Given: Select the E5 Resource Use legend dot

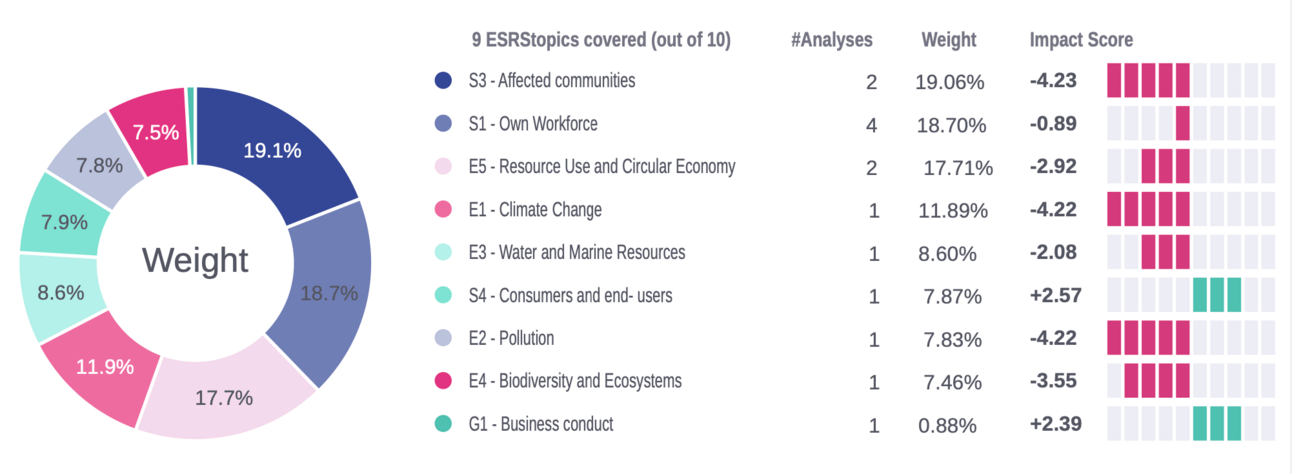Looking at the screenshot, I should 443,167.
